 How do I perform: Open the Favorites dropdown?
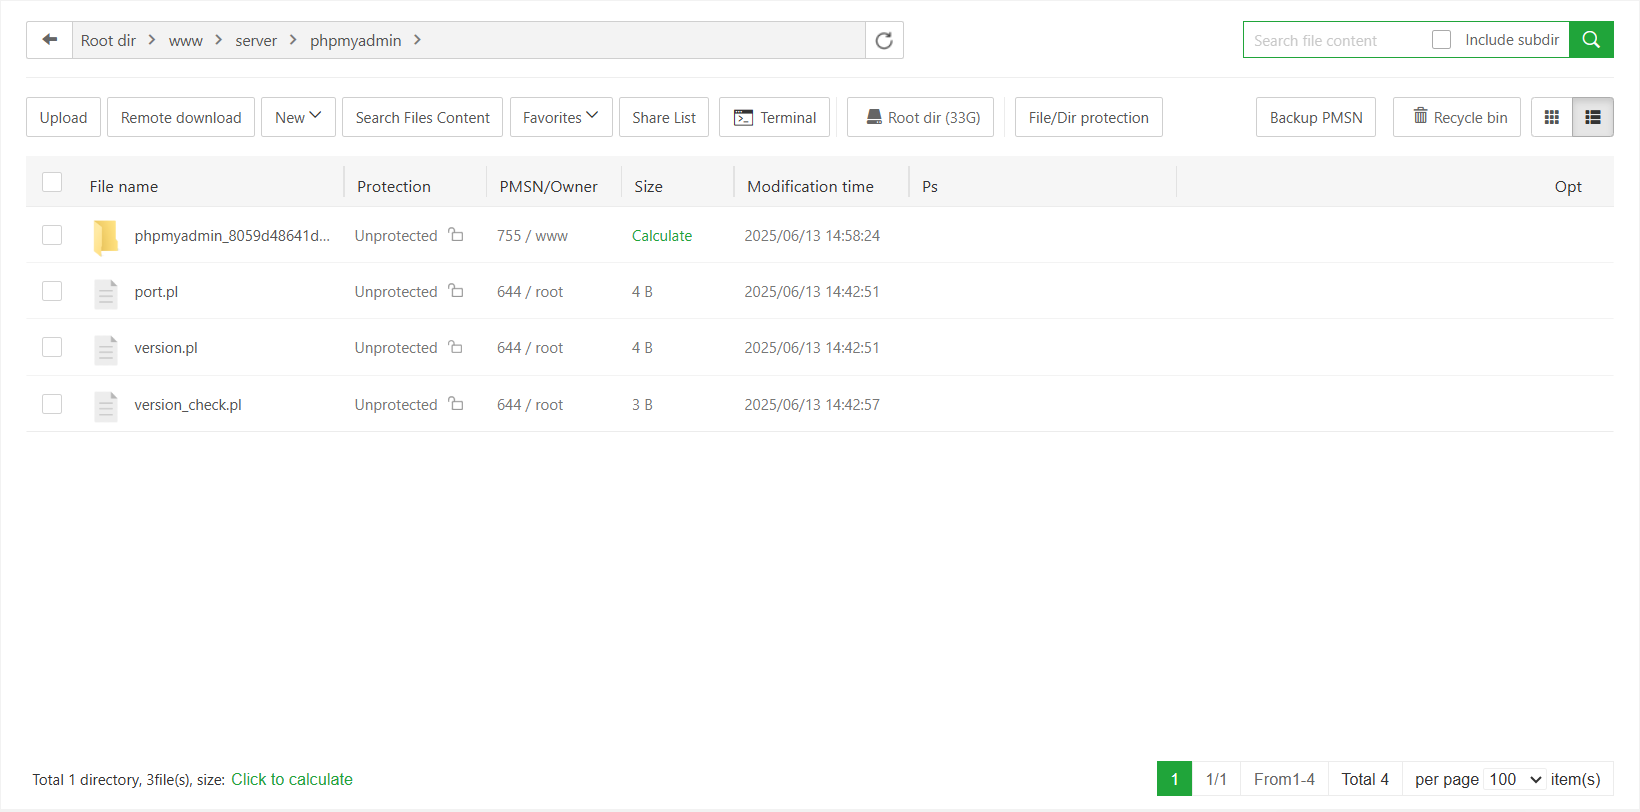pyautogui.click(x=560, y=117)
